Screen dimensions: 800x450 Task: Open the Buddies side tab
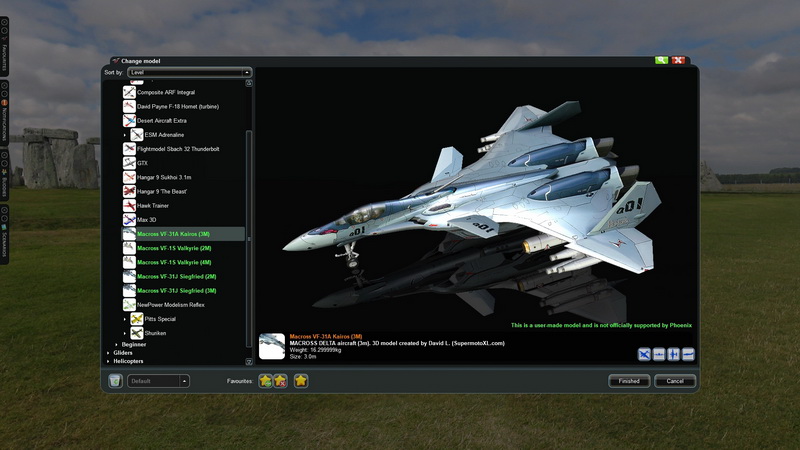4,176
